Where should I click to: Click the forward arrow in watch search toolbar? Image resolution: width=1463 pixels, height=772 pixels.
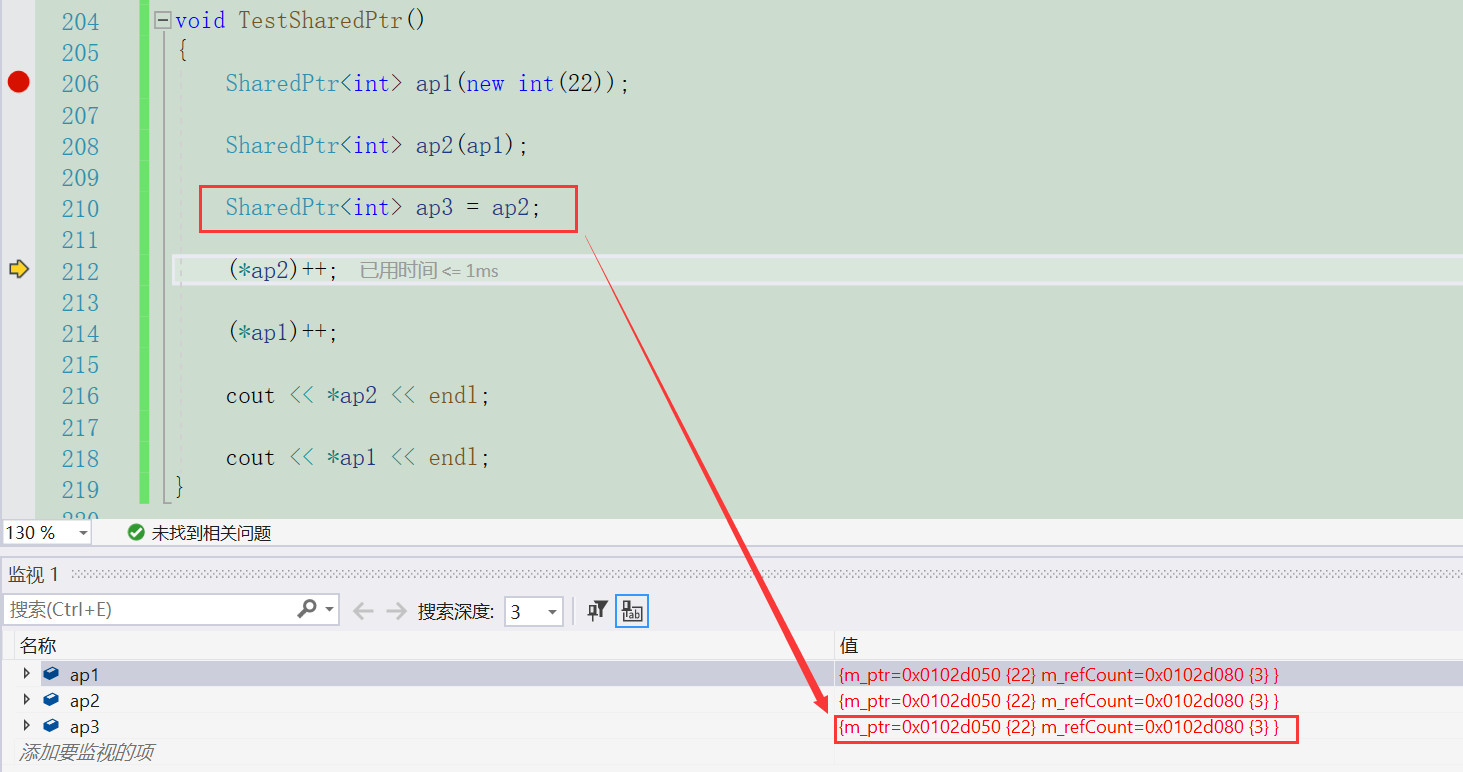pos(396,611)
